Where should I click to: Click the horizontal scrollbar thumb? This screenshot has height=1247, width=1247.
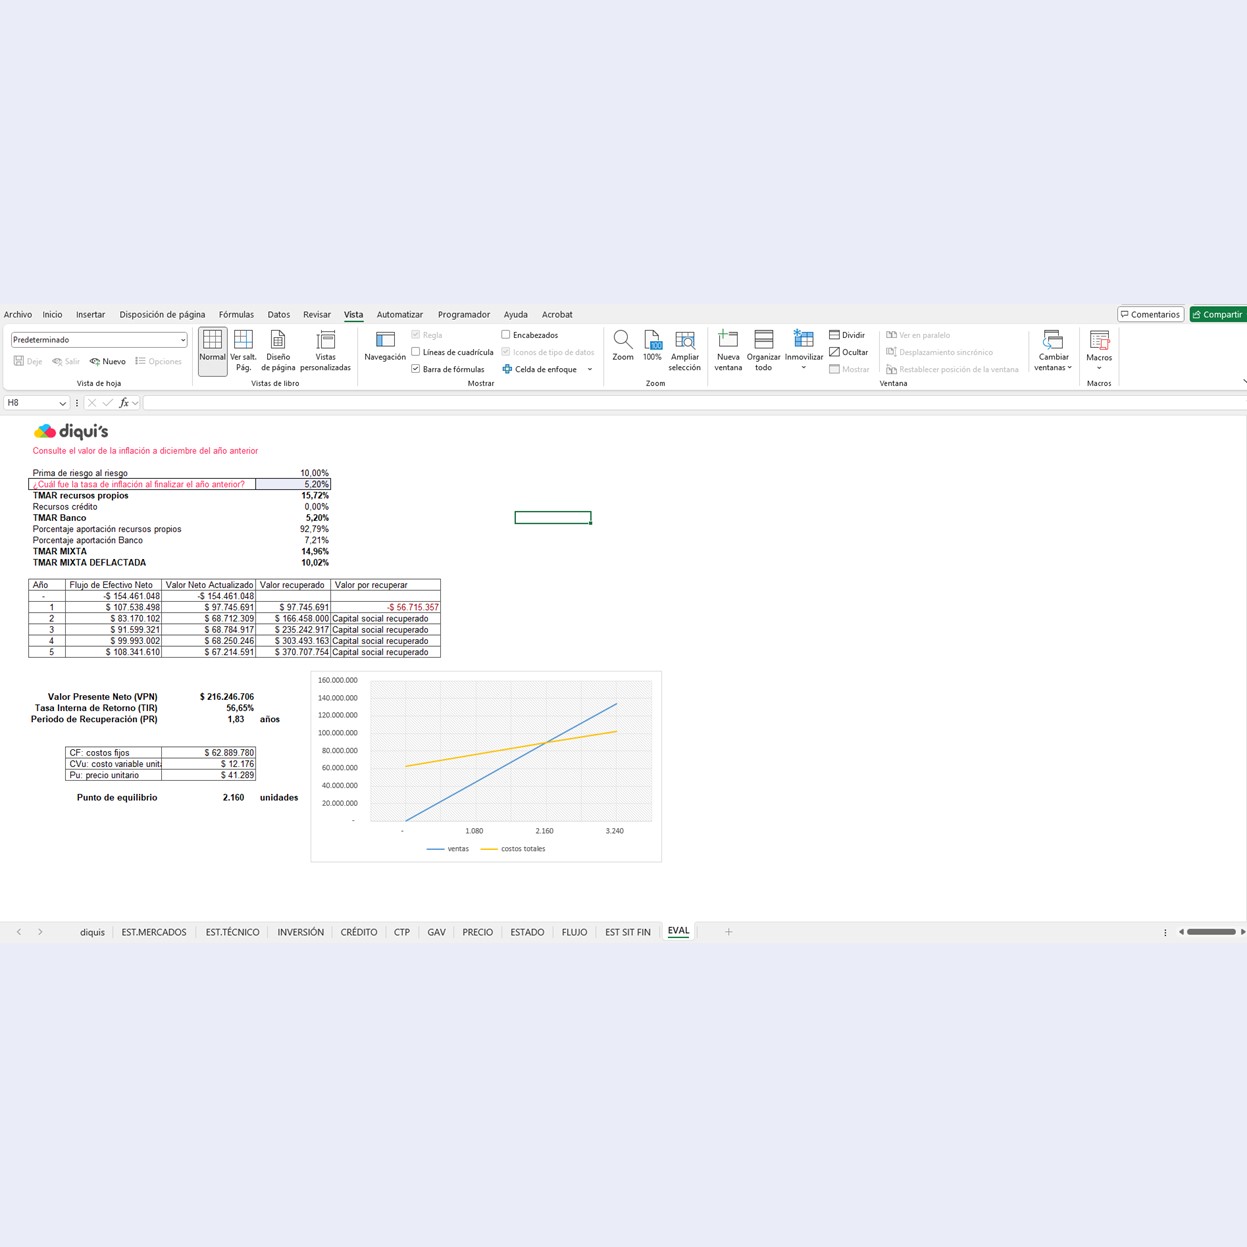[x=1211, y=932]
